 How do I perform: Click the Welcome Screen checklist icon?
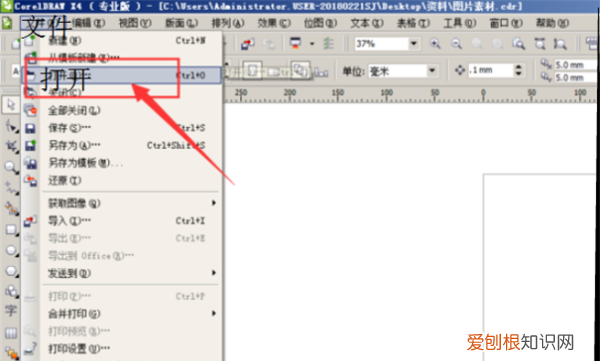(328, 44)
